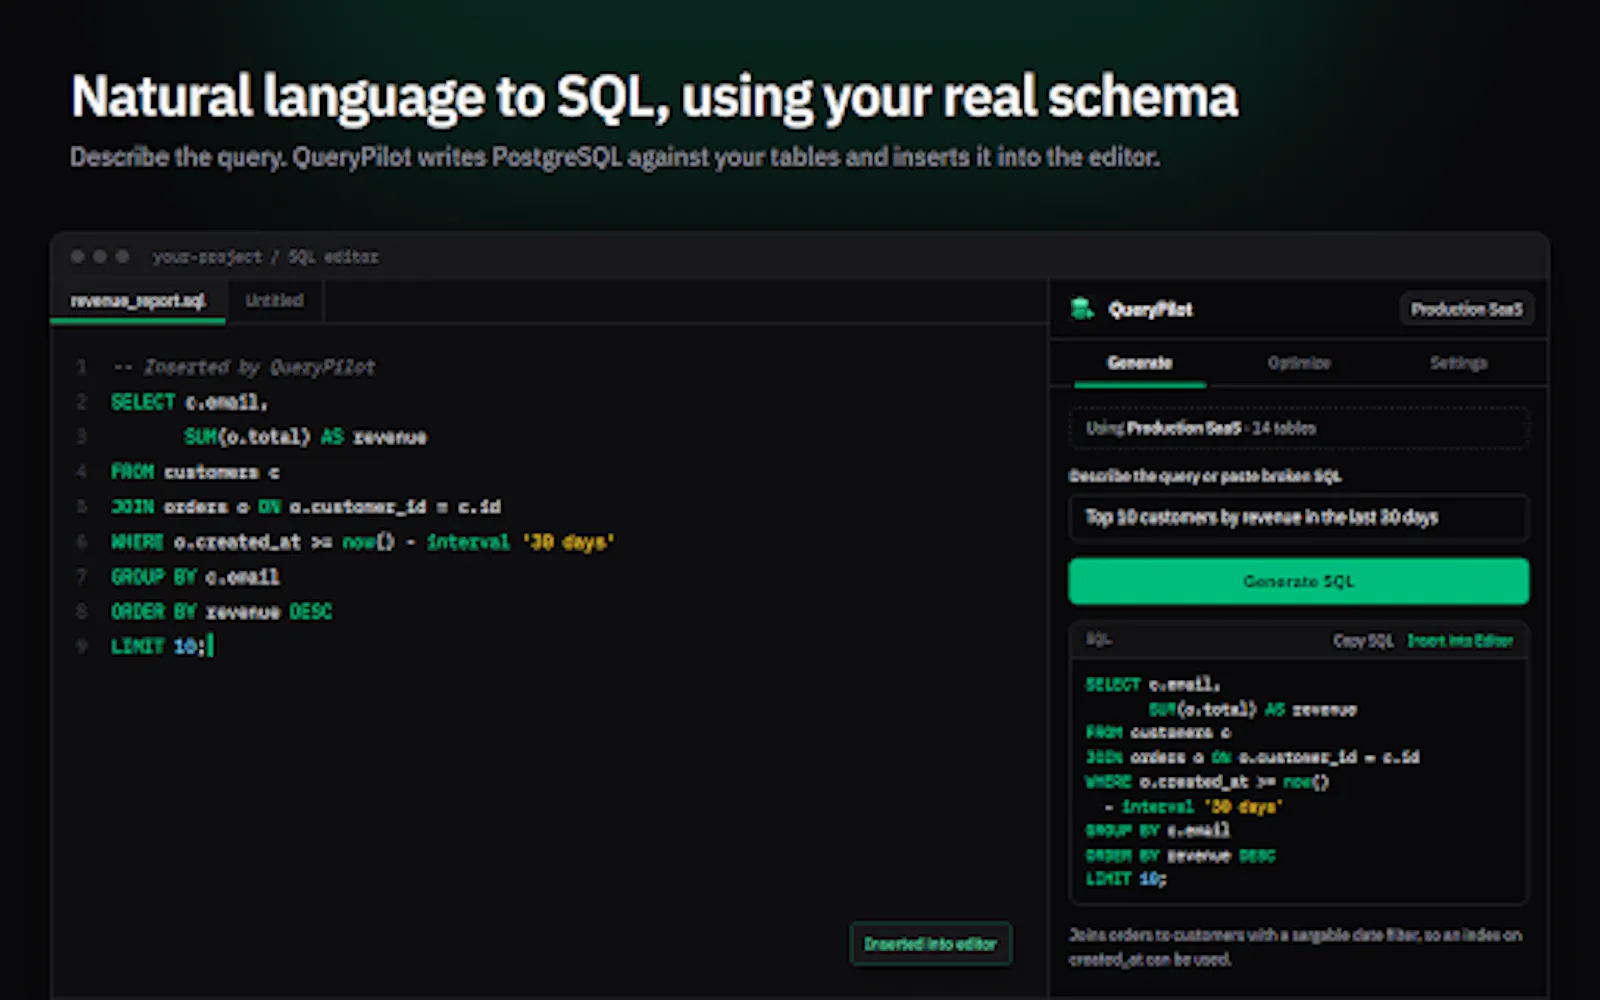Viewport: 1600px width, 1000px height.
Task: Click the 'Describe the query. QueryPilot writes' subtitle
Action: 614,157
